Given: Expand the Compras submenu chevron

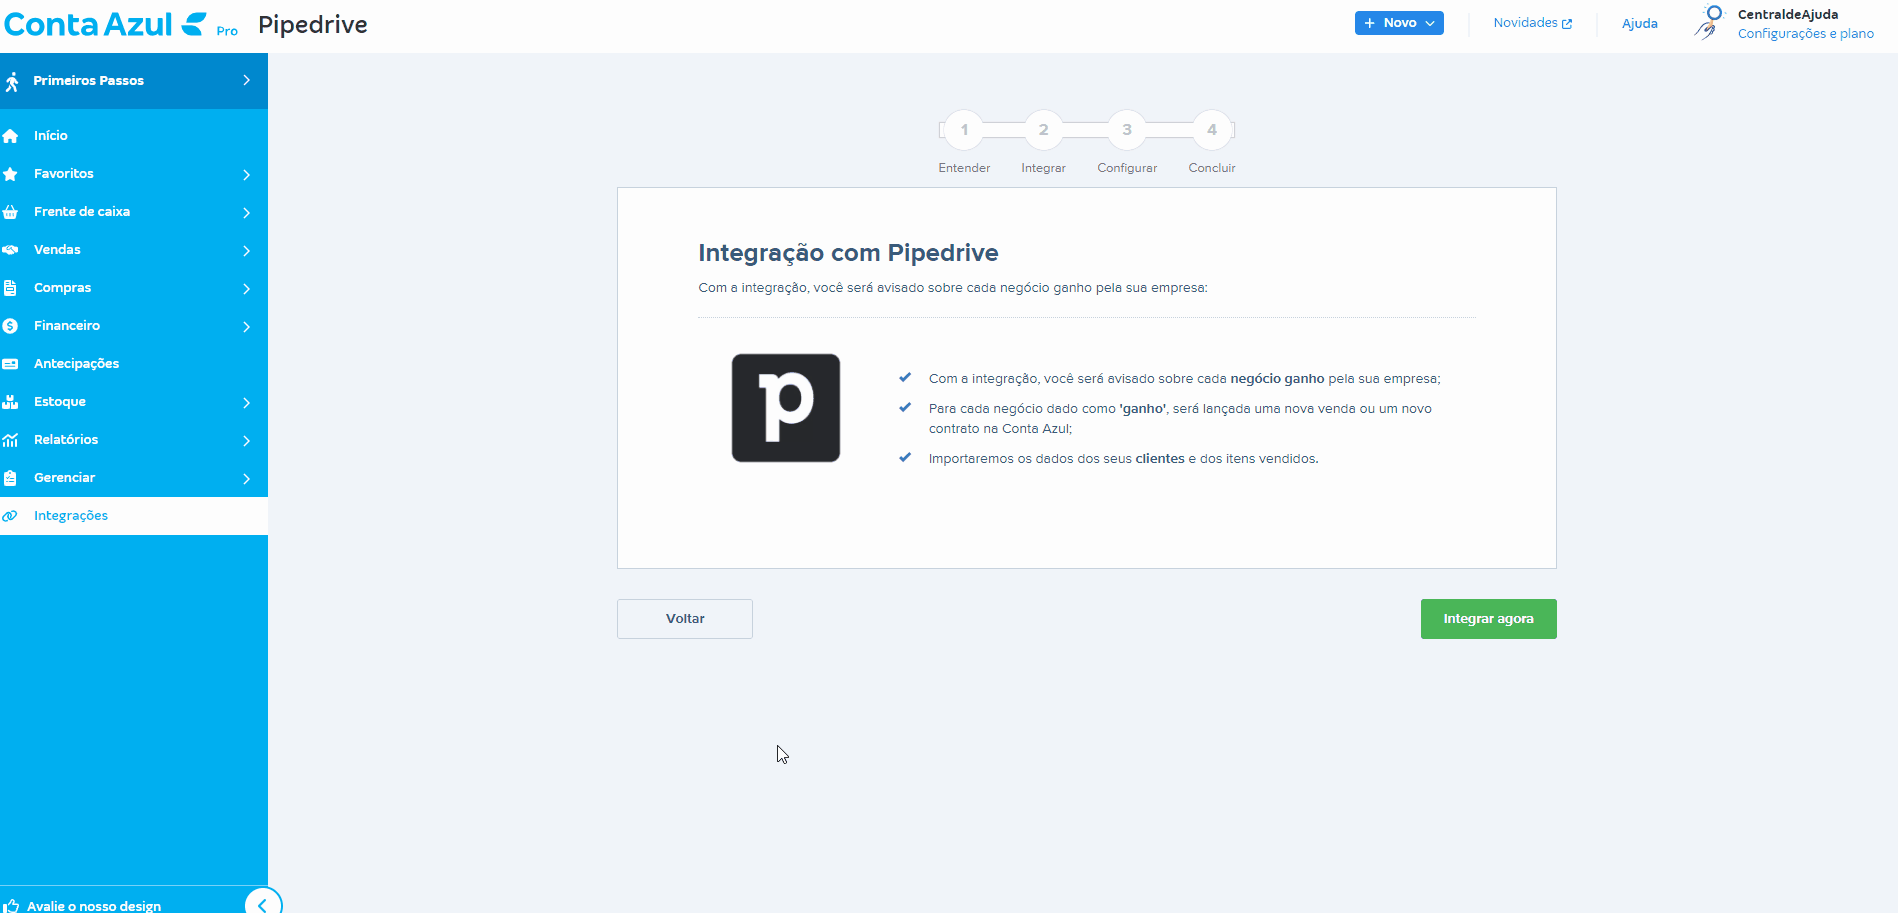Looking at the screenshot, I should tap(246, 288).
